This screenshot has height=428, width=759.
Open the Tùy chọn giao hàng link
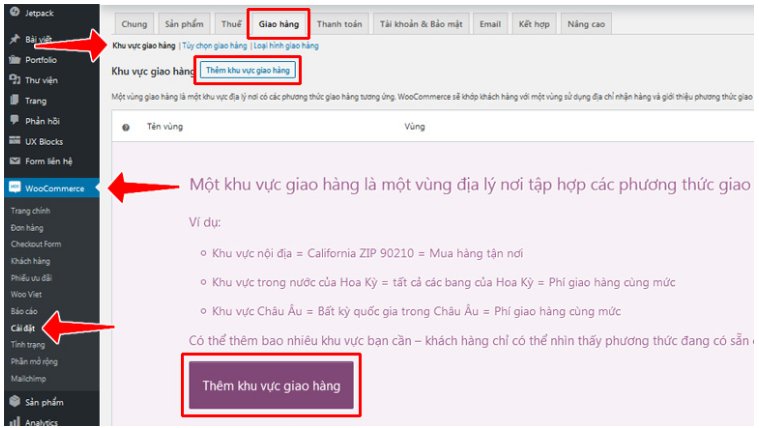tap(213, 46)
